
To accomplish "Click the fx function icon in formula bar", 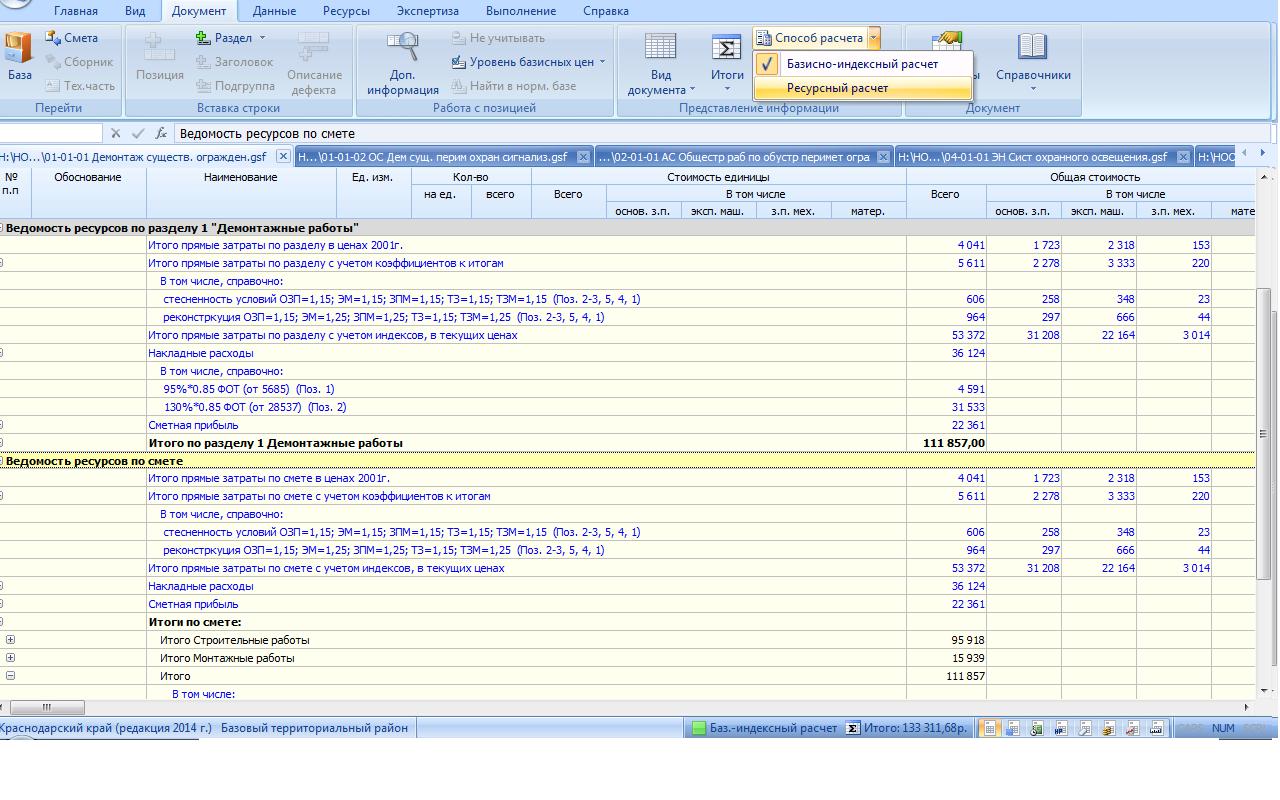I will coord(161,133).
